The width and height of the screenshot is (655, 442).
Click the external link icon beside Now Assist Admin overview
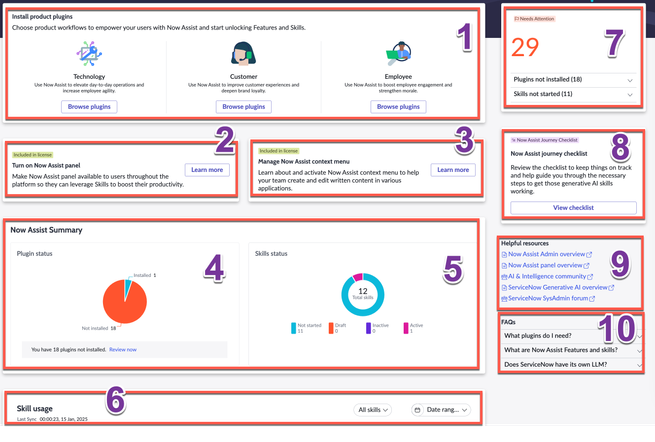[x=589, y=254]
